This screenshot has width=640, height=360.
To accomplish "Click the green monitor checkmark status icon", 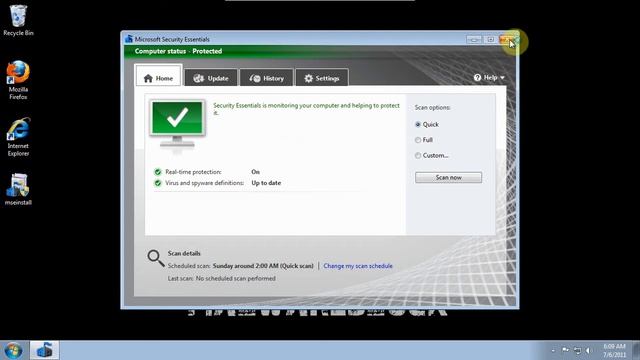I will click(177, 124).
